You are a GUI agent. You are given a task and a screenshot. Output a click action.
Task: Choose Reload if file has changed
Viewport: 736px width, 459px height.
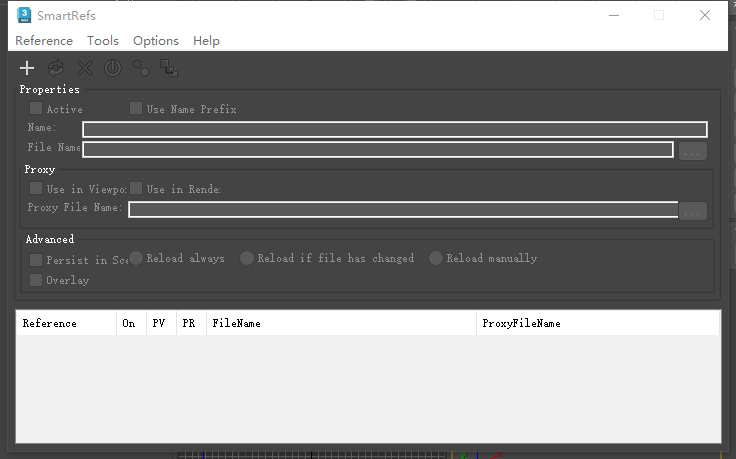(247, 258)
